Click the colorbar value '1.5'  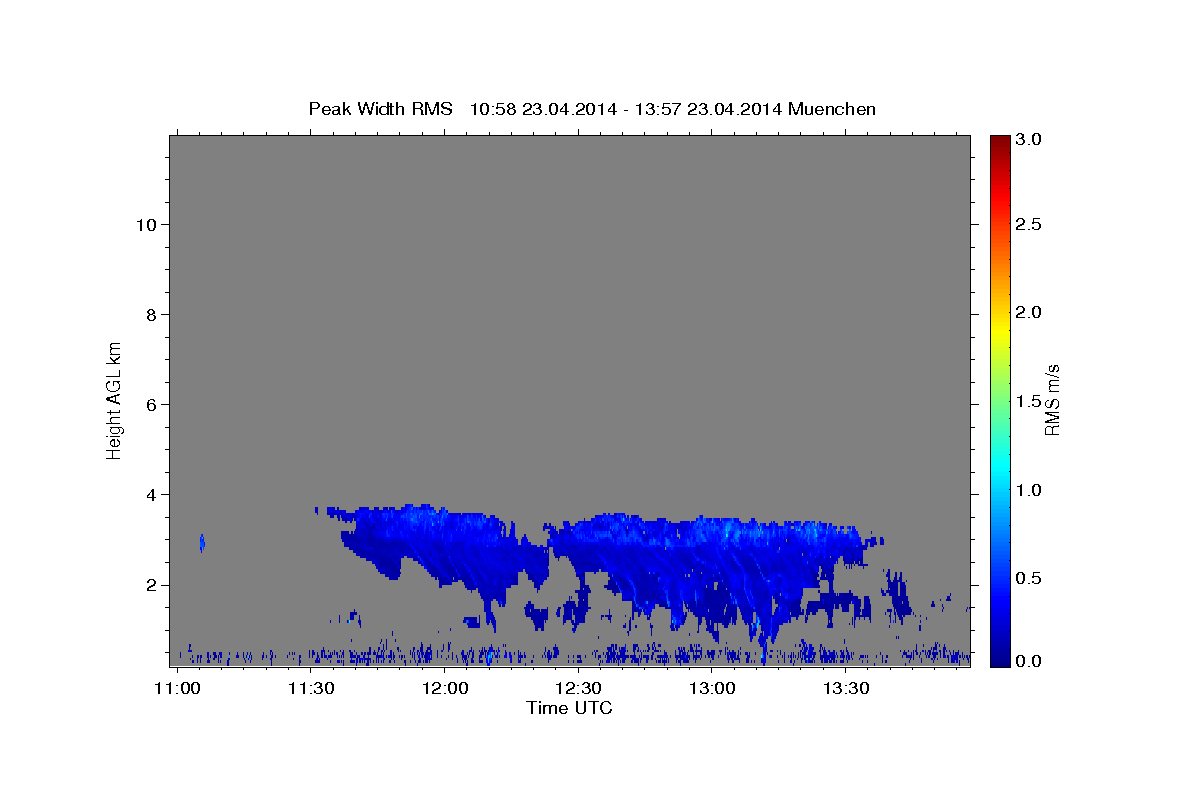click(x=1029, y=401)
